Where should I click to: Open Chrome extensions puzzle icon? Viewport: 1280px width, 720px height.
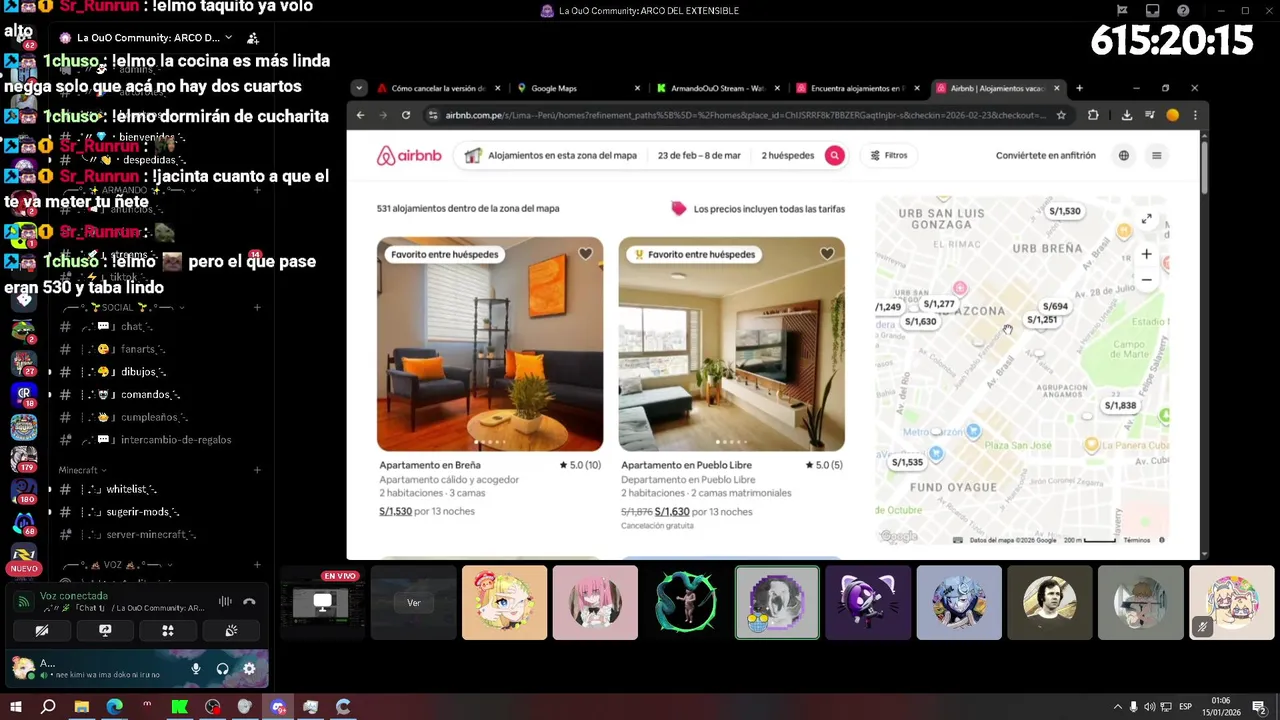(x=1093, y=115)
